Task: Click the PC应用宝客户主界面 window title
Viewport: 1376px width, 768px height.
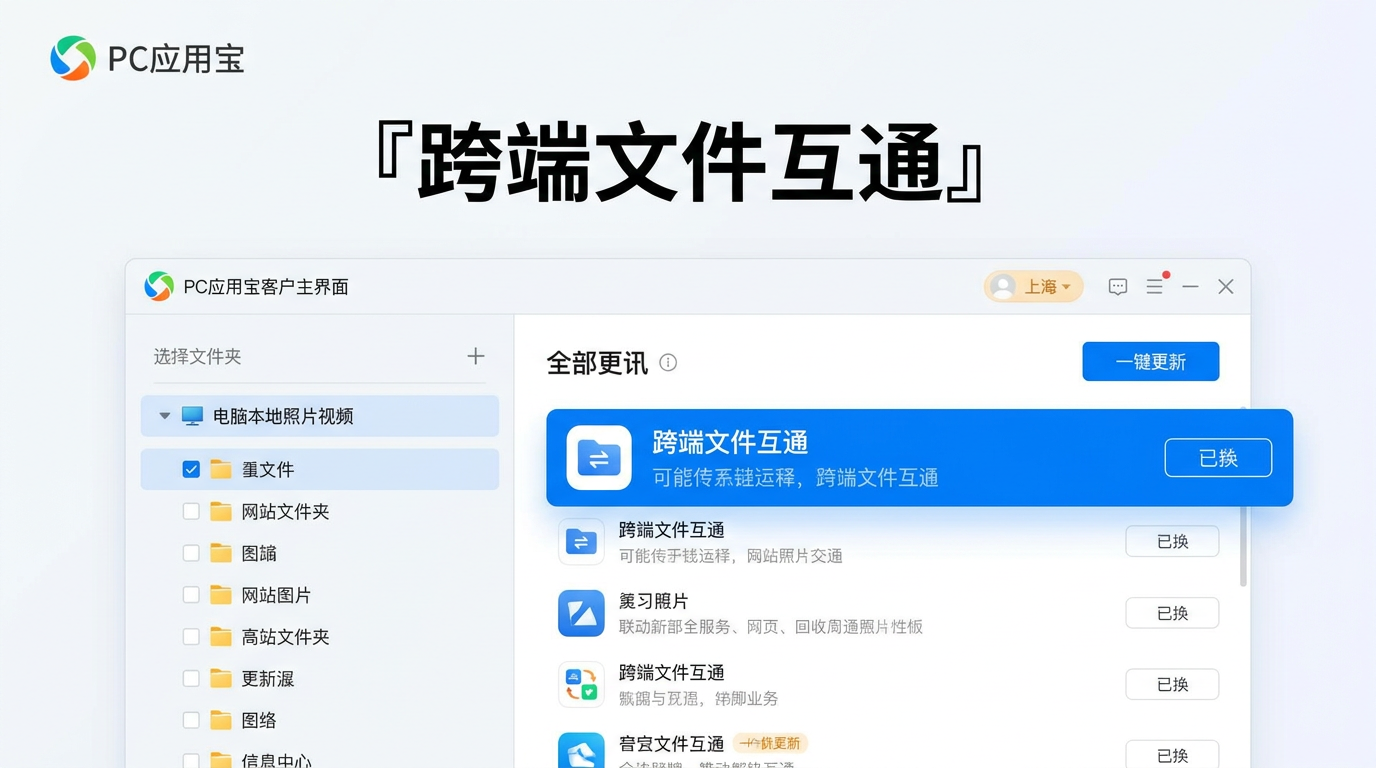Action: pyautogui.click(x=266, y=287)
